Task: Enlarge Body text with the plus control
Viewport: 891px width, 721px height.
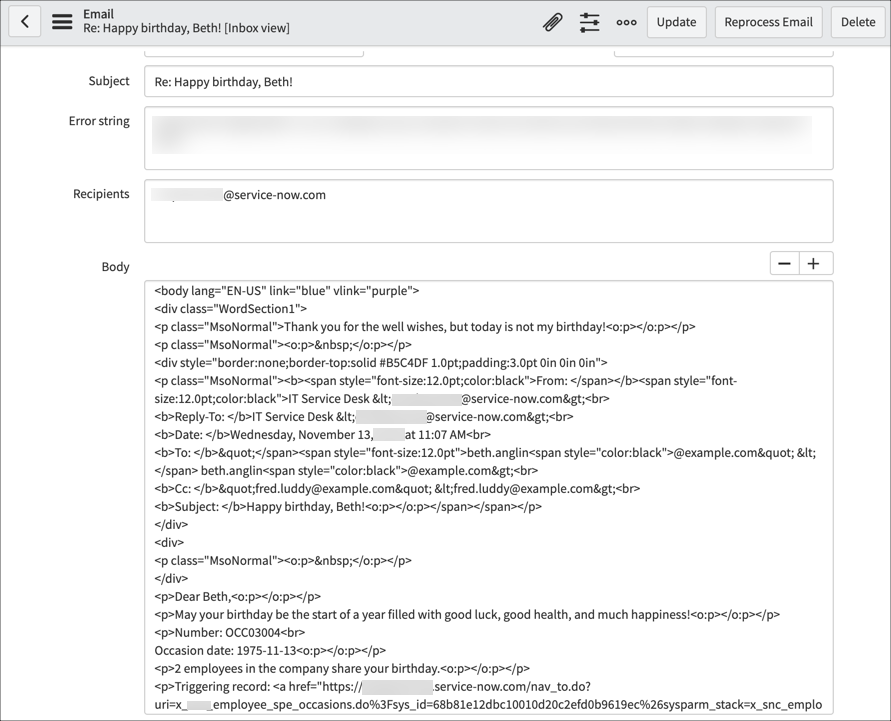Action: (814, 262)
